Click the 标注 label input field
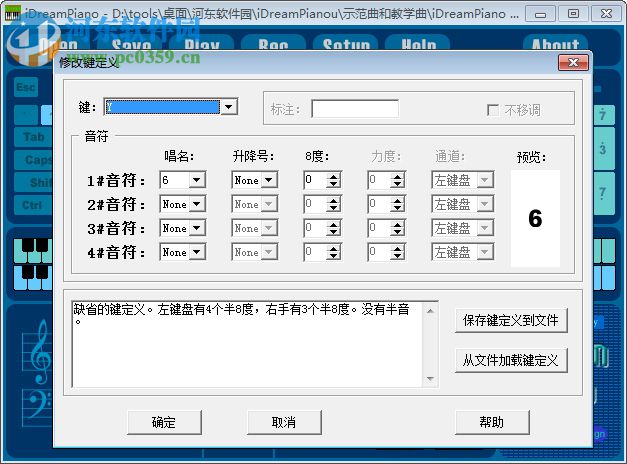The width and height of the screenshot is (627, 464). click(355, 109)
